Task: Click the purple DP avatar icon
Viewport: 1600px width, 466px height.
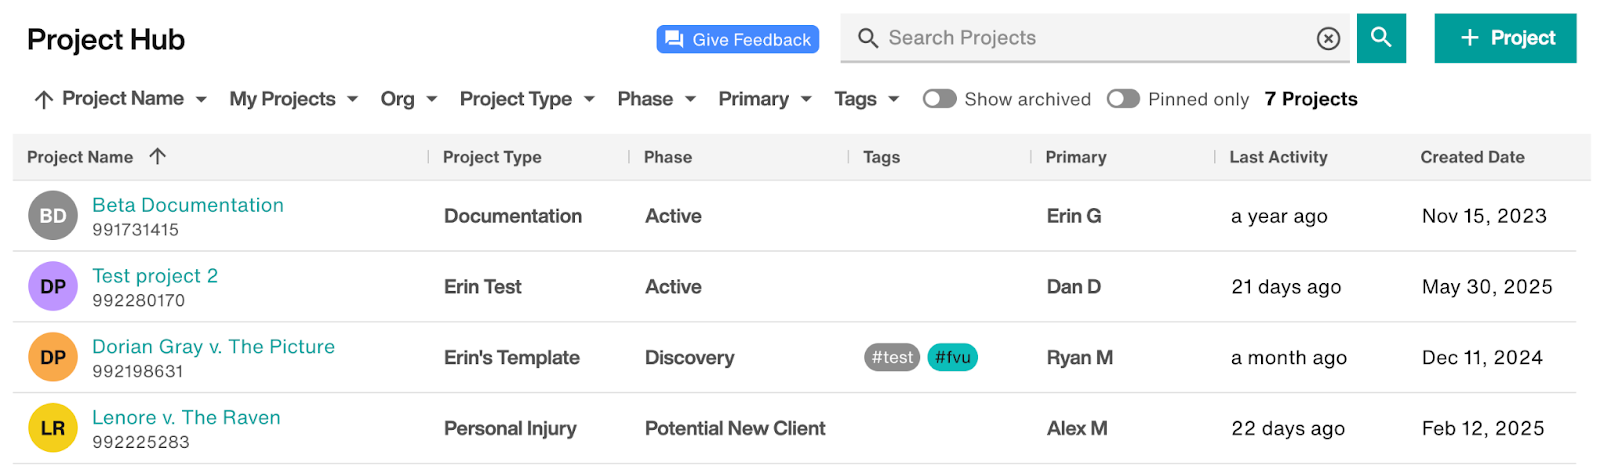Action: 53,287
